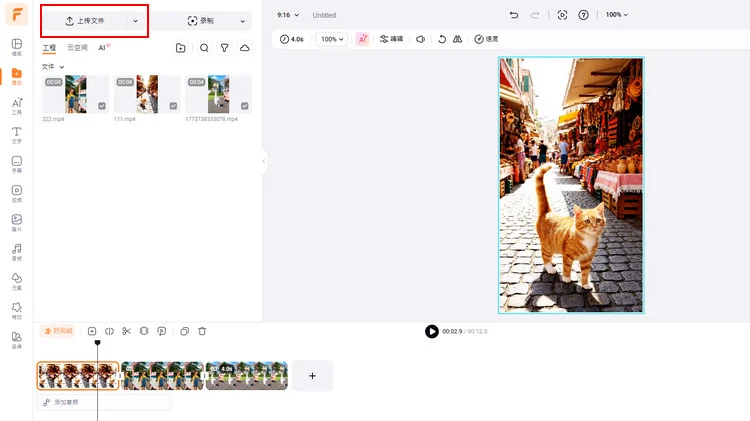Toggle checkbox on 1773738335078.mp4 thumbnail

click(x=244, y=106)
